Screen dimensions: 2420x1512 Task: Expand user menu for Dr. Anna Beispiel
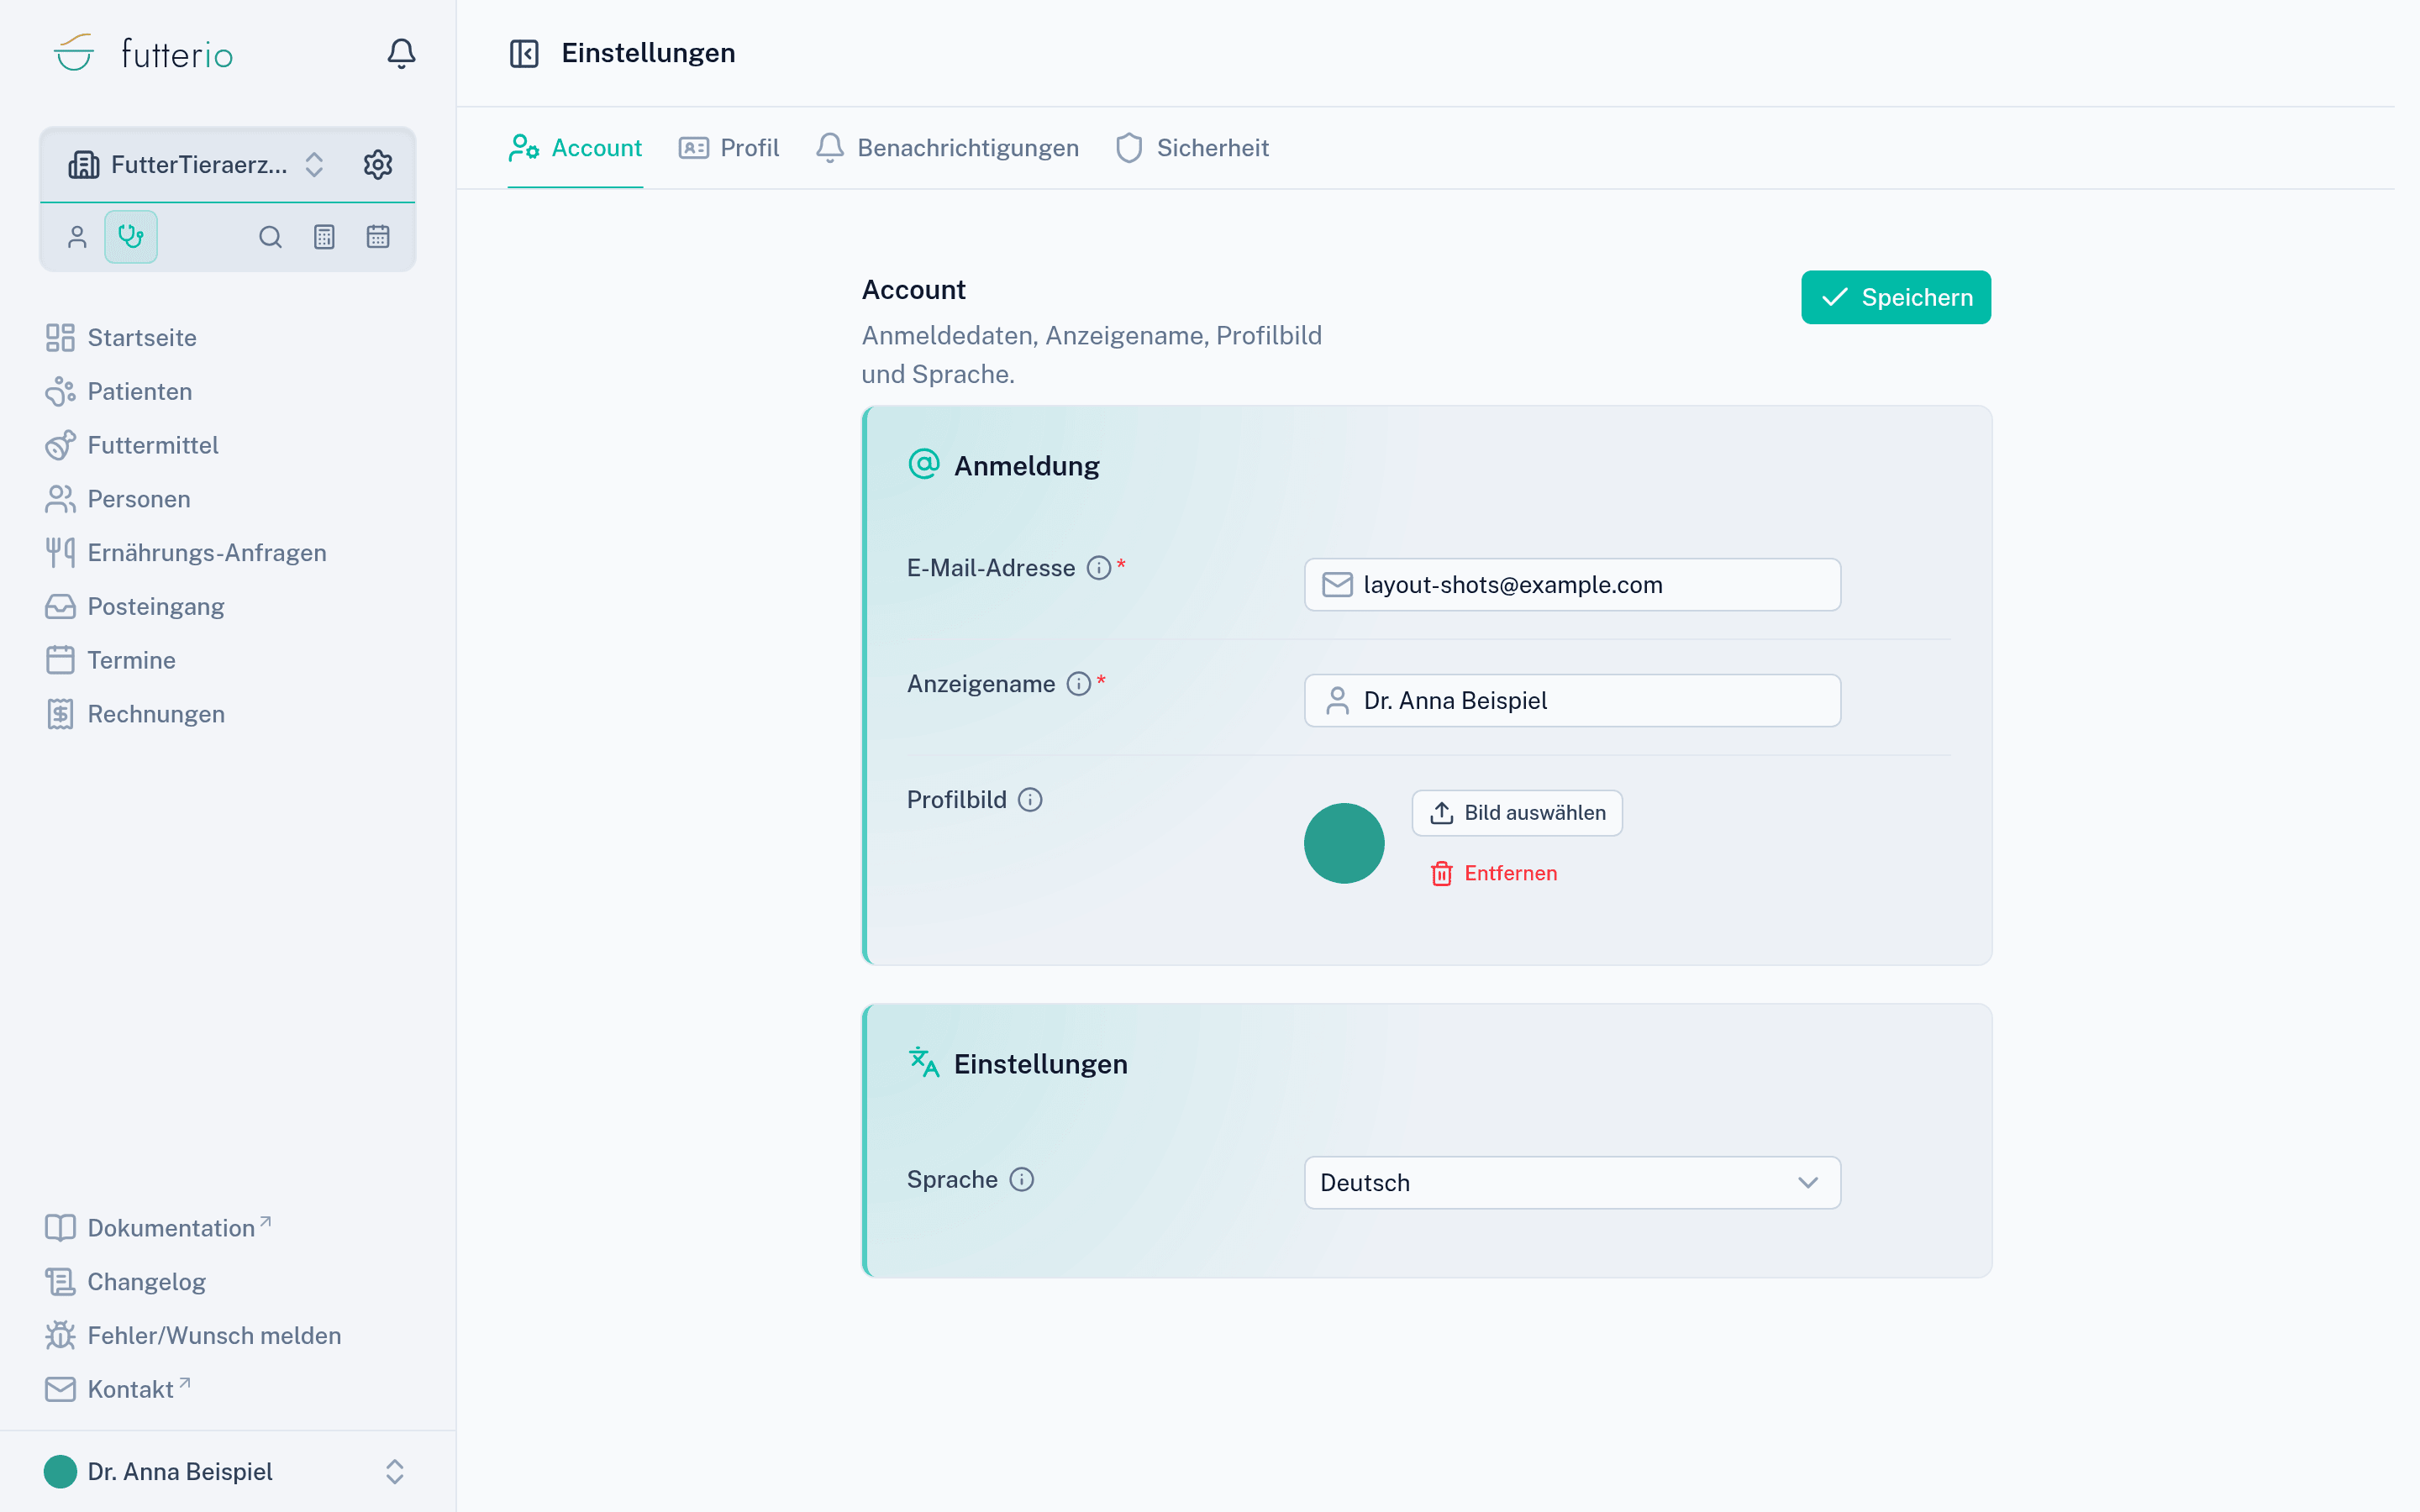tap(228, 1472)
